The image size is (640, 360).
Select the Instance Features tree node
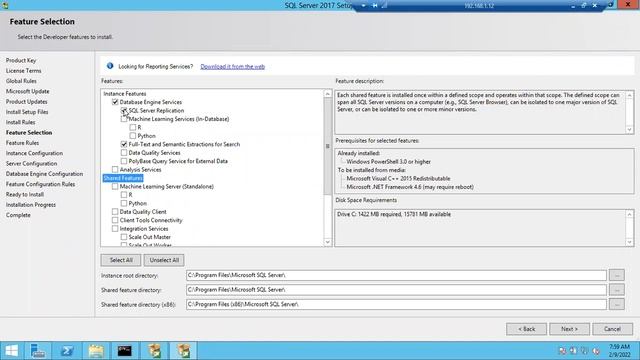125,93
